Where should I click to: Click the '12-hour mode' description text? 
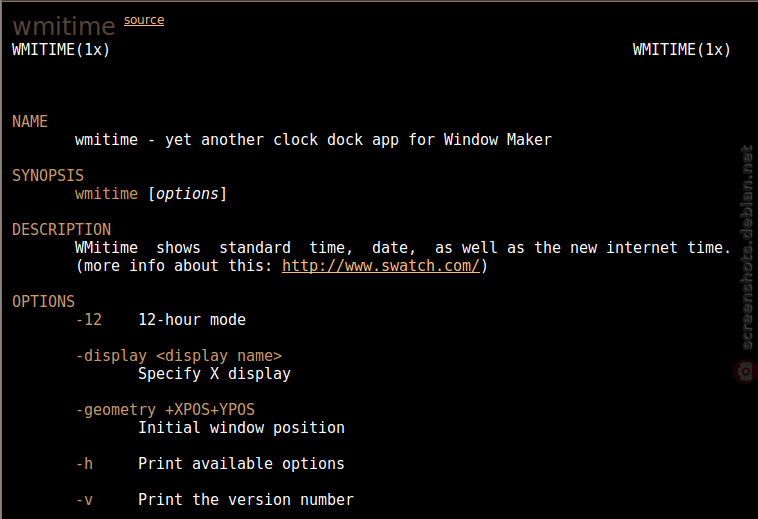(x=192, y=320)
